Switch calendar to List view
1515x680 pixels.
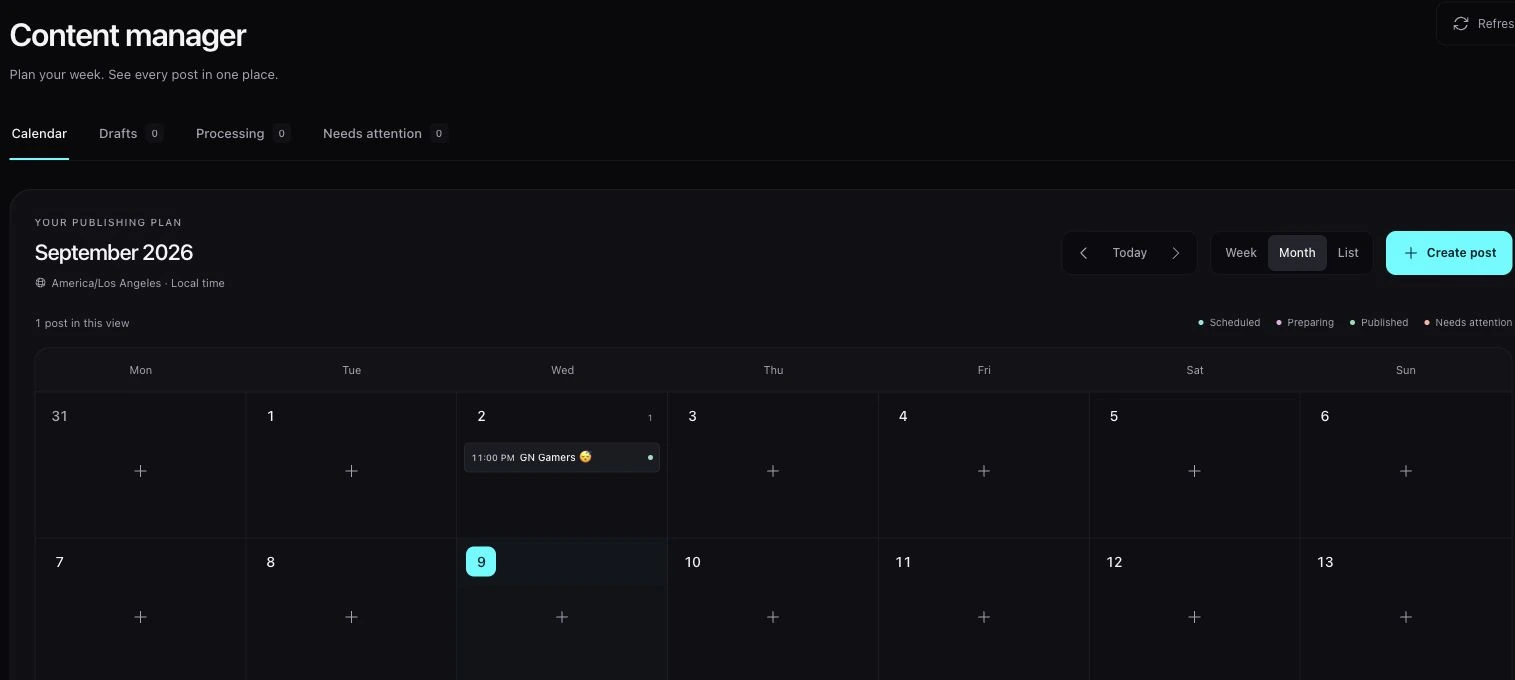click(1348, 253)
